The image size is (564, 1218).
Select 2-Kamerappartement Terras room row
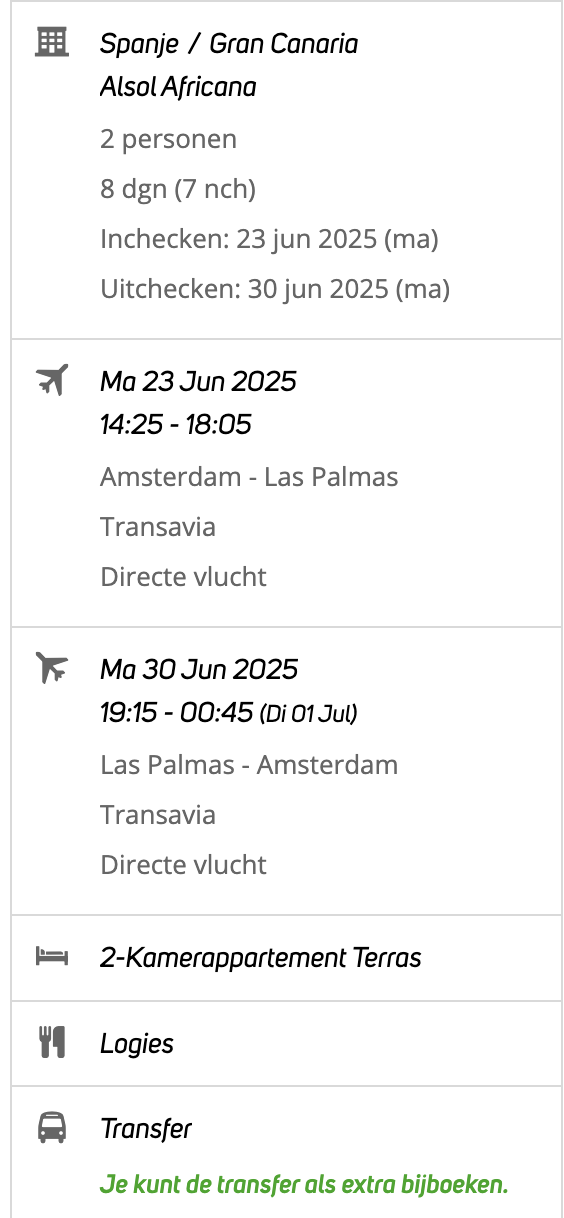click(287, 958)
